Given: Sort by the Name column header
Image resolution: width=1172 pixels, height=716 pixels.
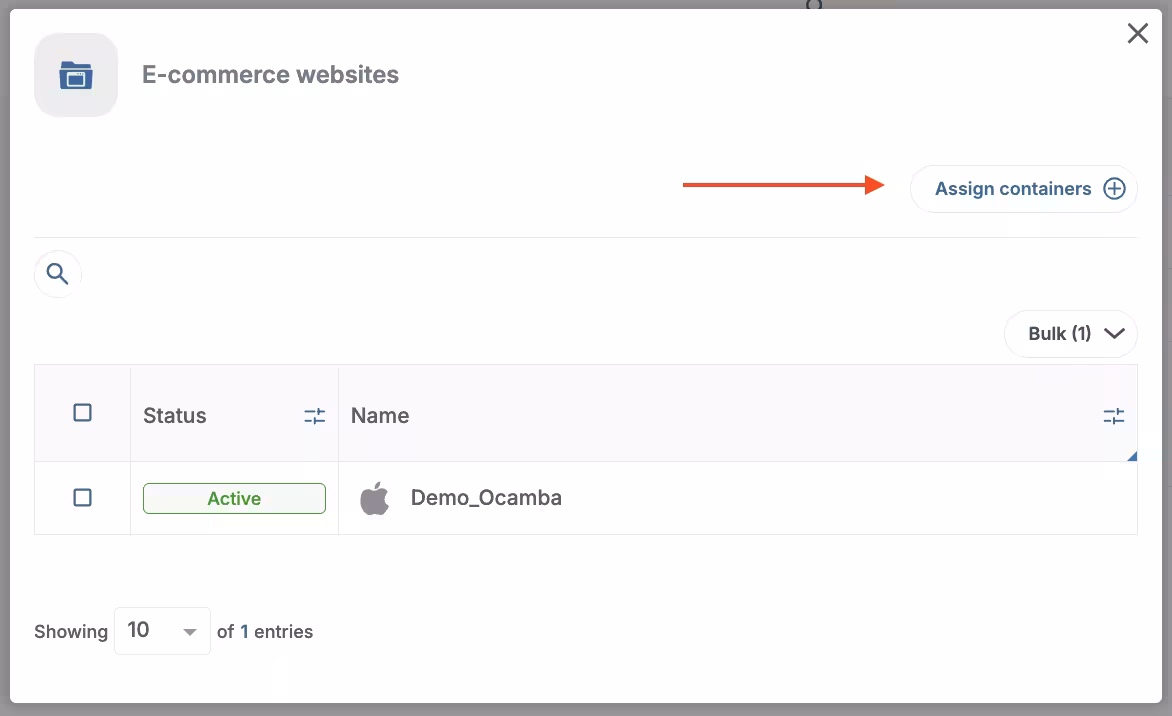Looking at the screenshot, I should pyautogui.click(x=380, y=416).
